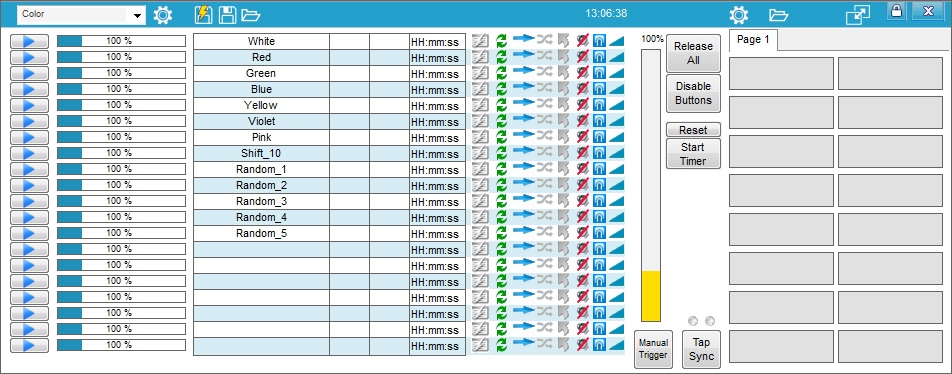The width and height of the screenshot is (952, 374).
Task: Click the floppy disk save icon
Action: pos(228,15)
